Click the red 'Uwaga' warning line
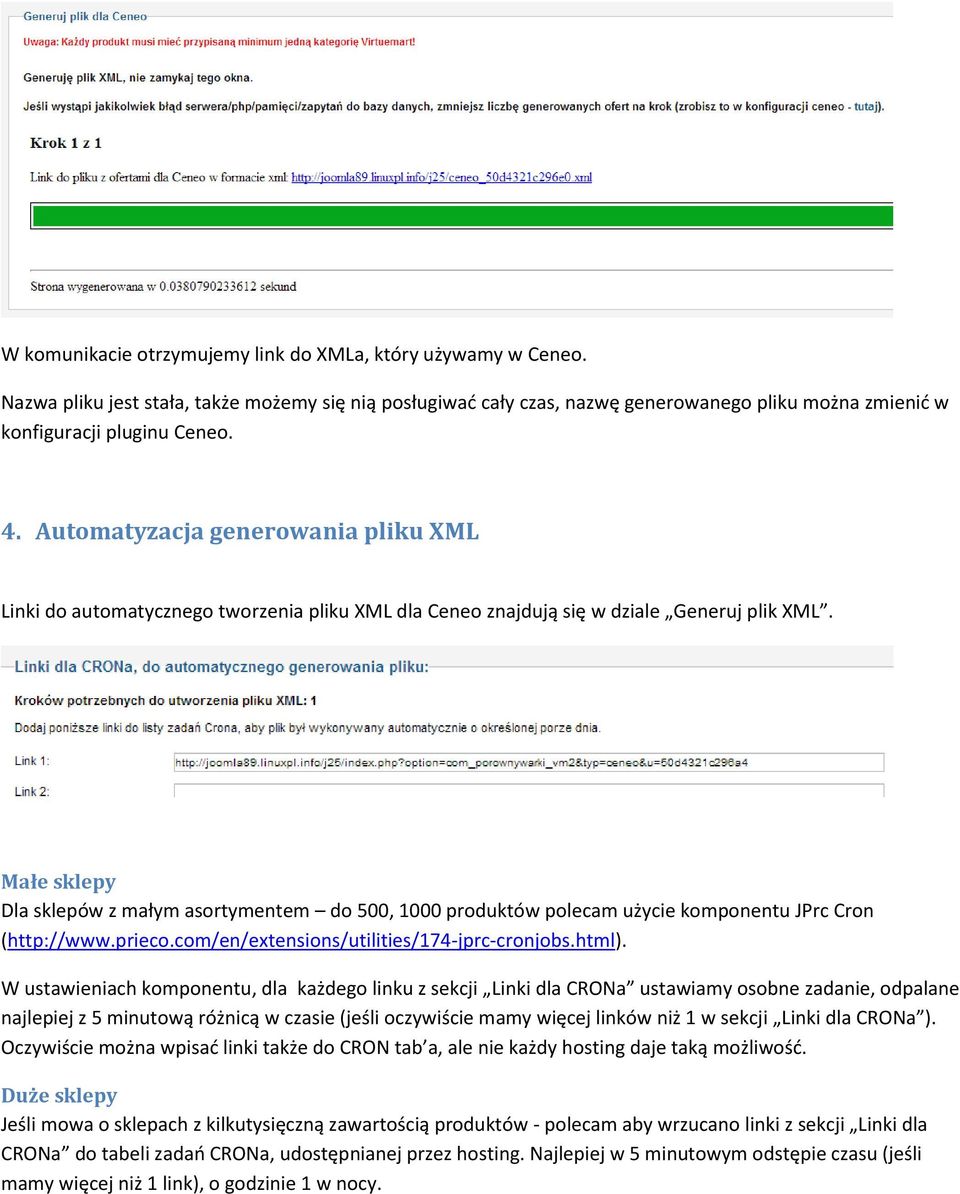 tap(219, 42)
